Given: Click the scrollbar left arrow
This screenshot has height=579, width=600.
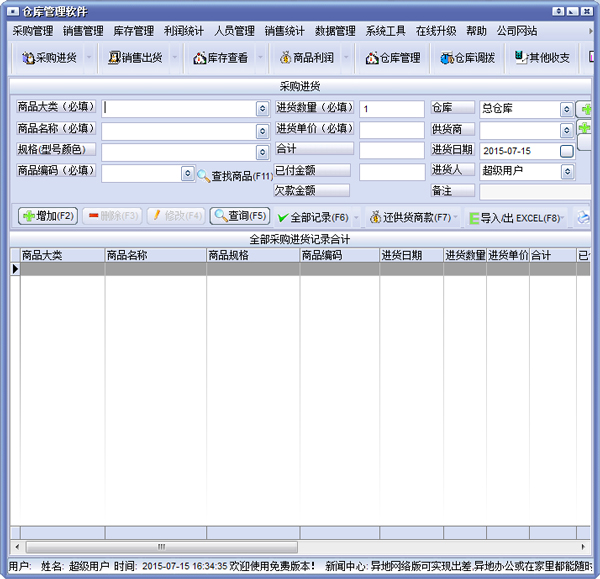Looking at the screenshot, I should [17, 546].
